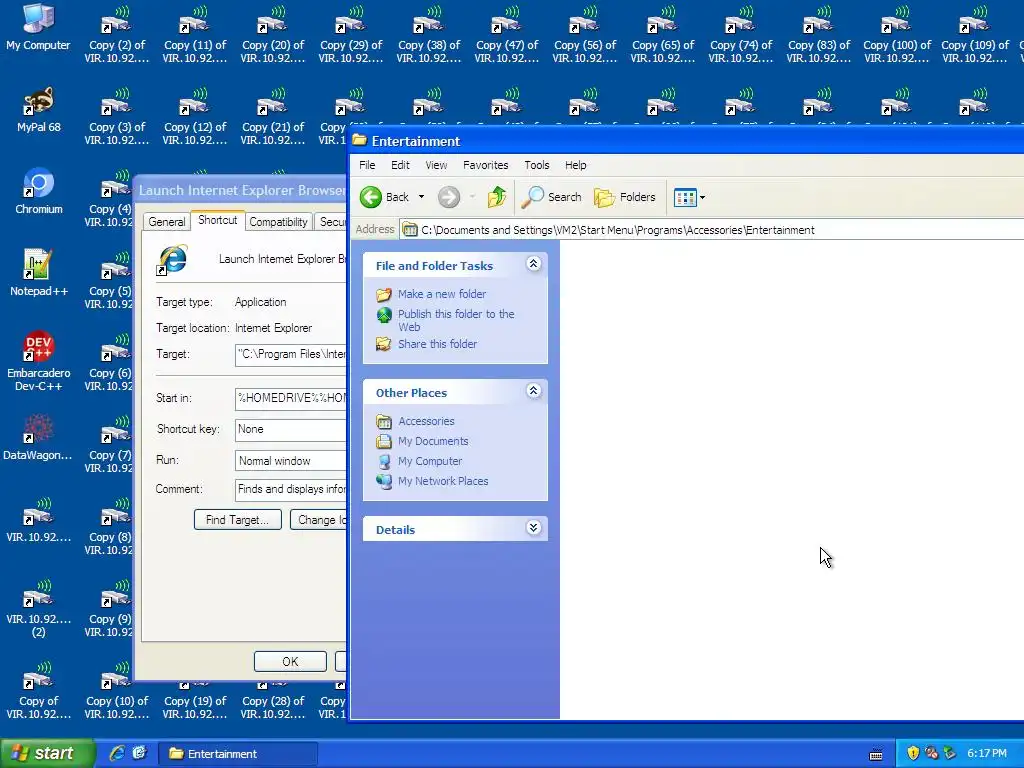This screenshot has width=1024, height=768.
Task: Select Copy (19) of VIR.10.92 icon
Action: [x=195, y=702]
